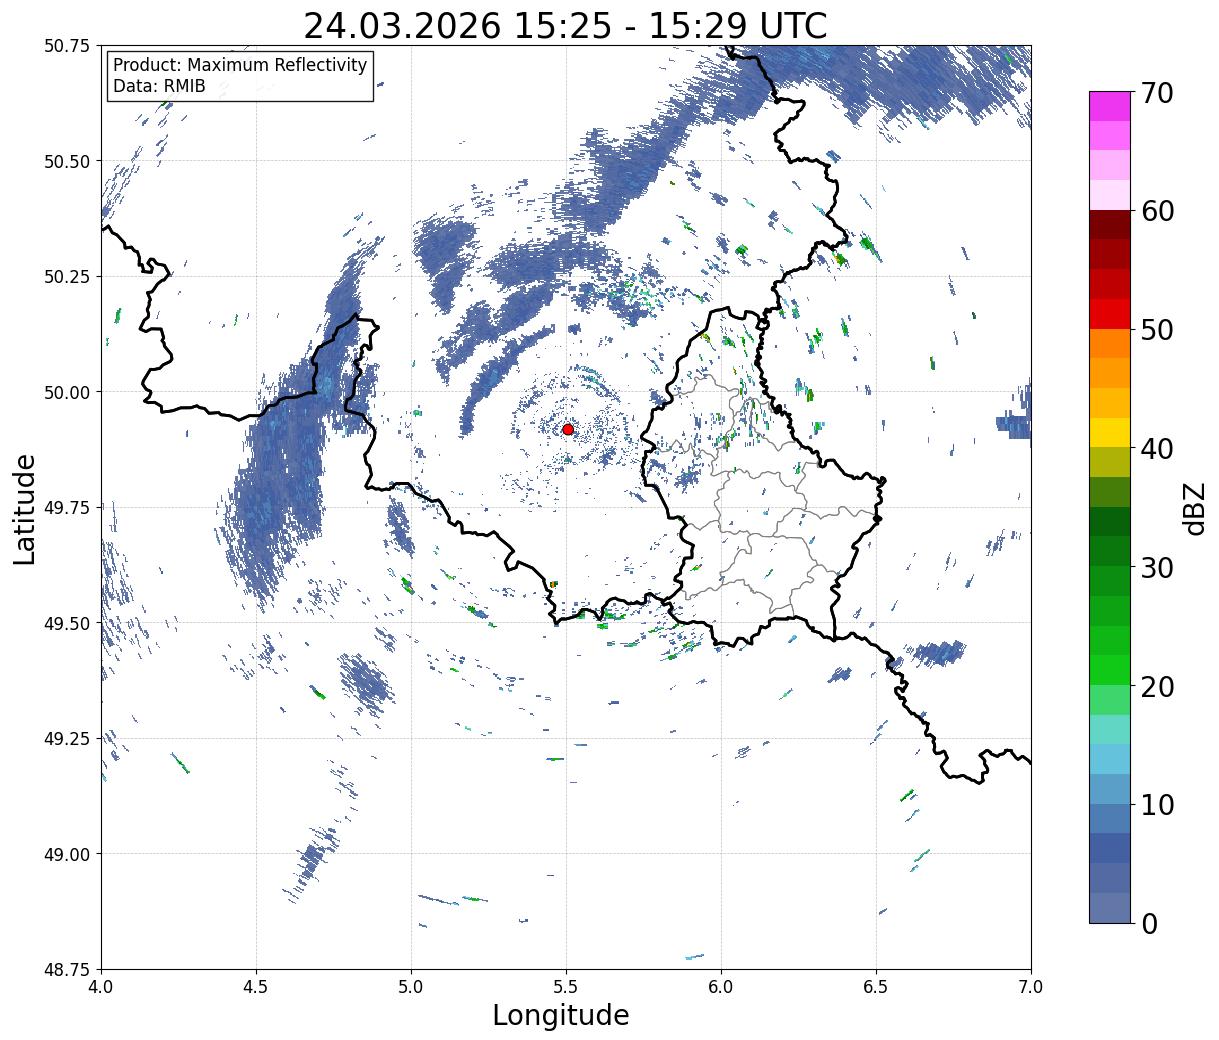Viewport: 1219px width, 1040px height.
Task: Click the 4.0 longitude tick label
Action: click(101, 987)
